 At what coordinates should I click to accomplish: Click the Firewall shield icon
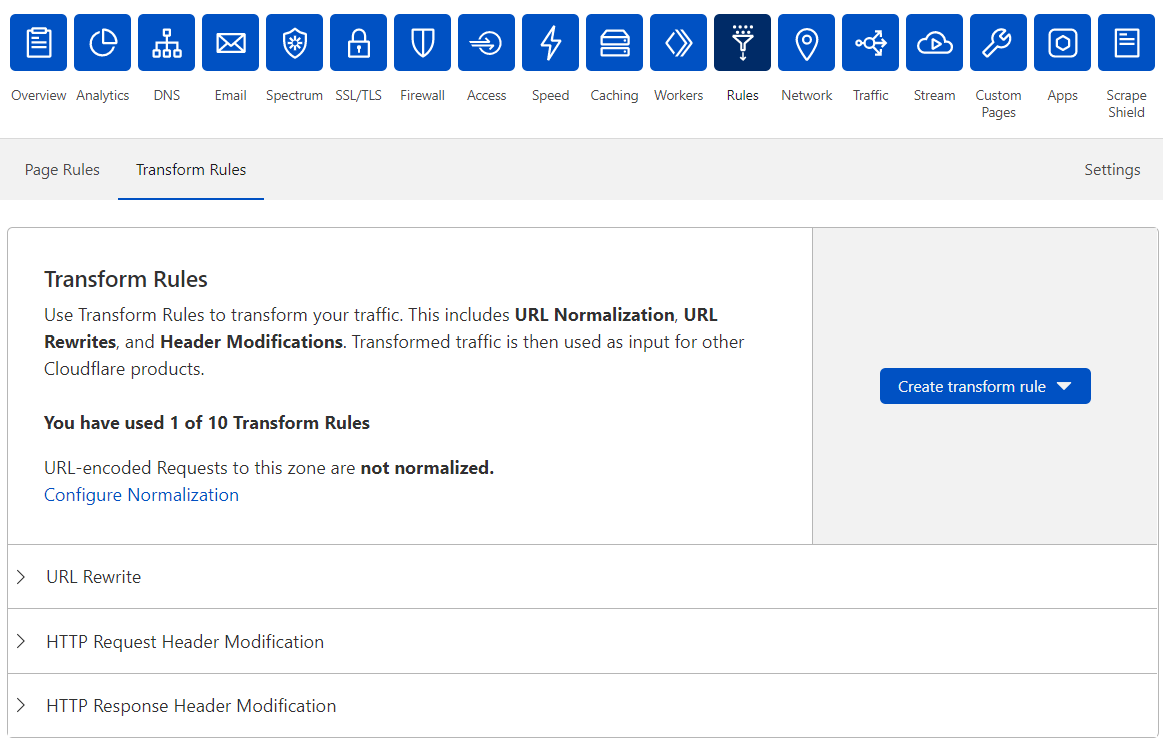coord(423,43)
